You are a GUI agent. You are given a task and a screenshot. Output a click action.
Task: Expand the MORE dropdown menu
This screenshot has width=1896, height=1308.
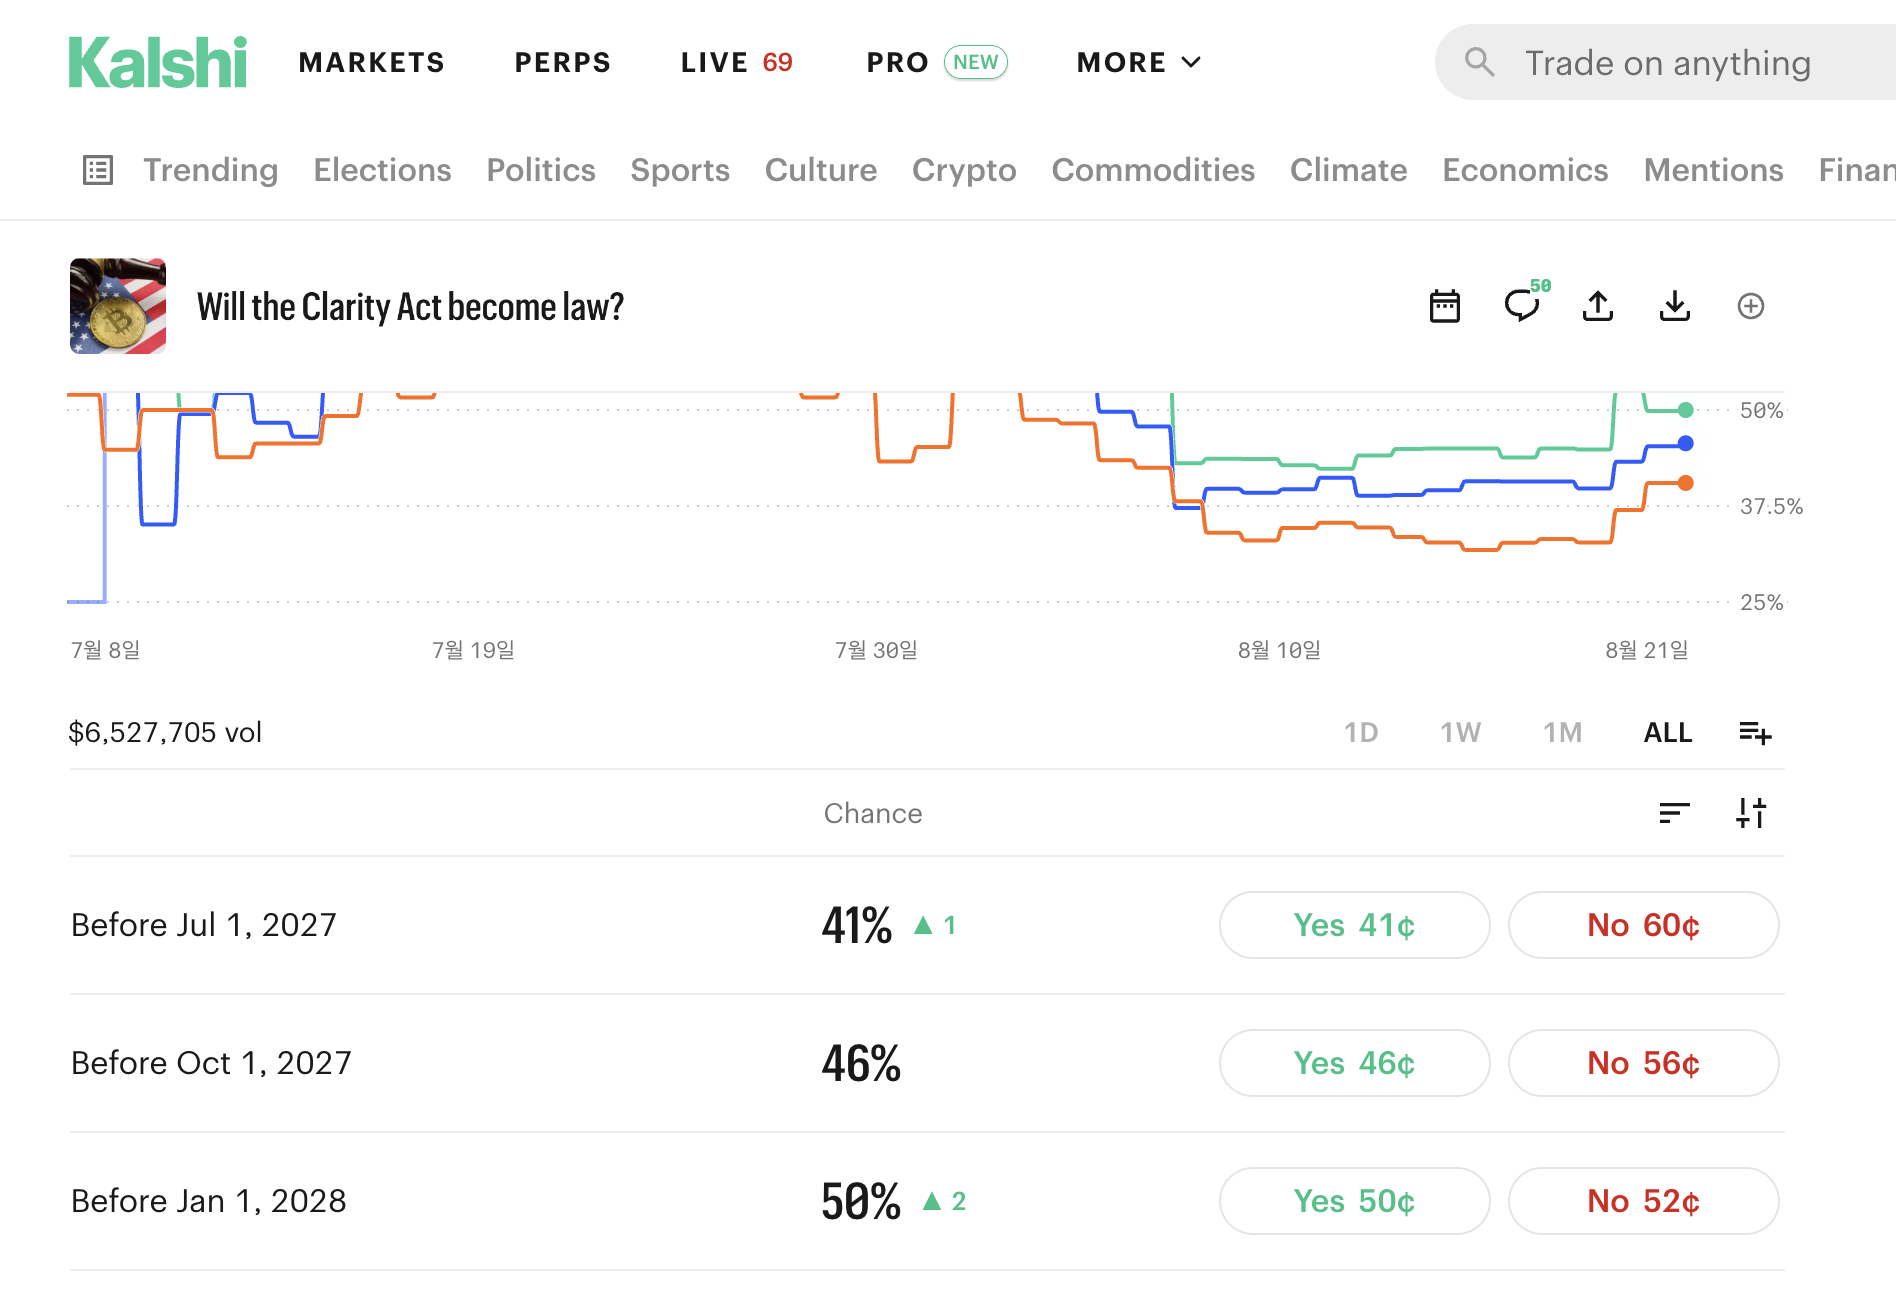coord(1139,62)
